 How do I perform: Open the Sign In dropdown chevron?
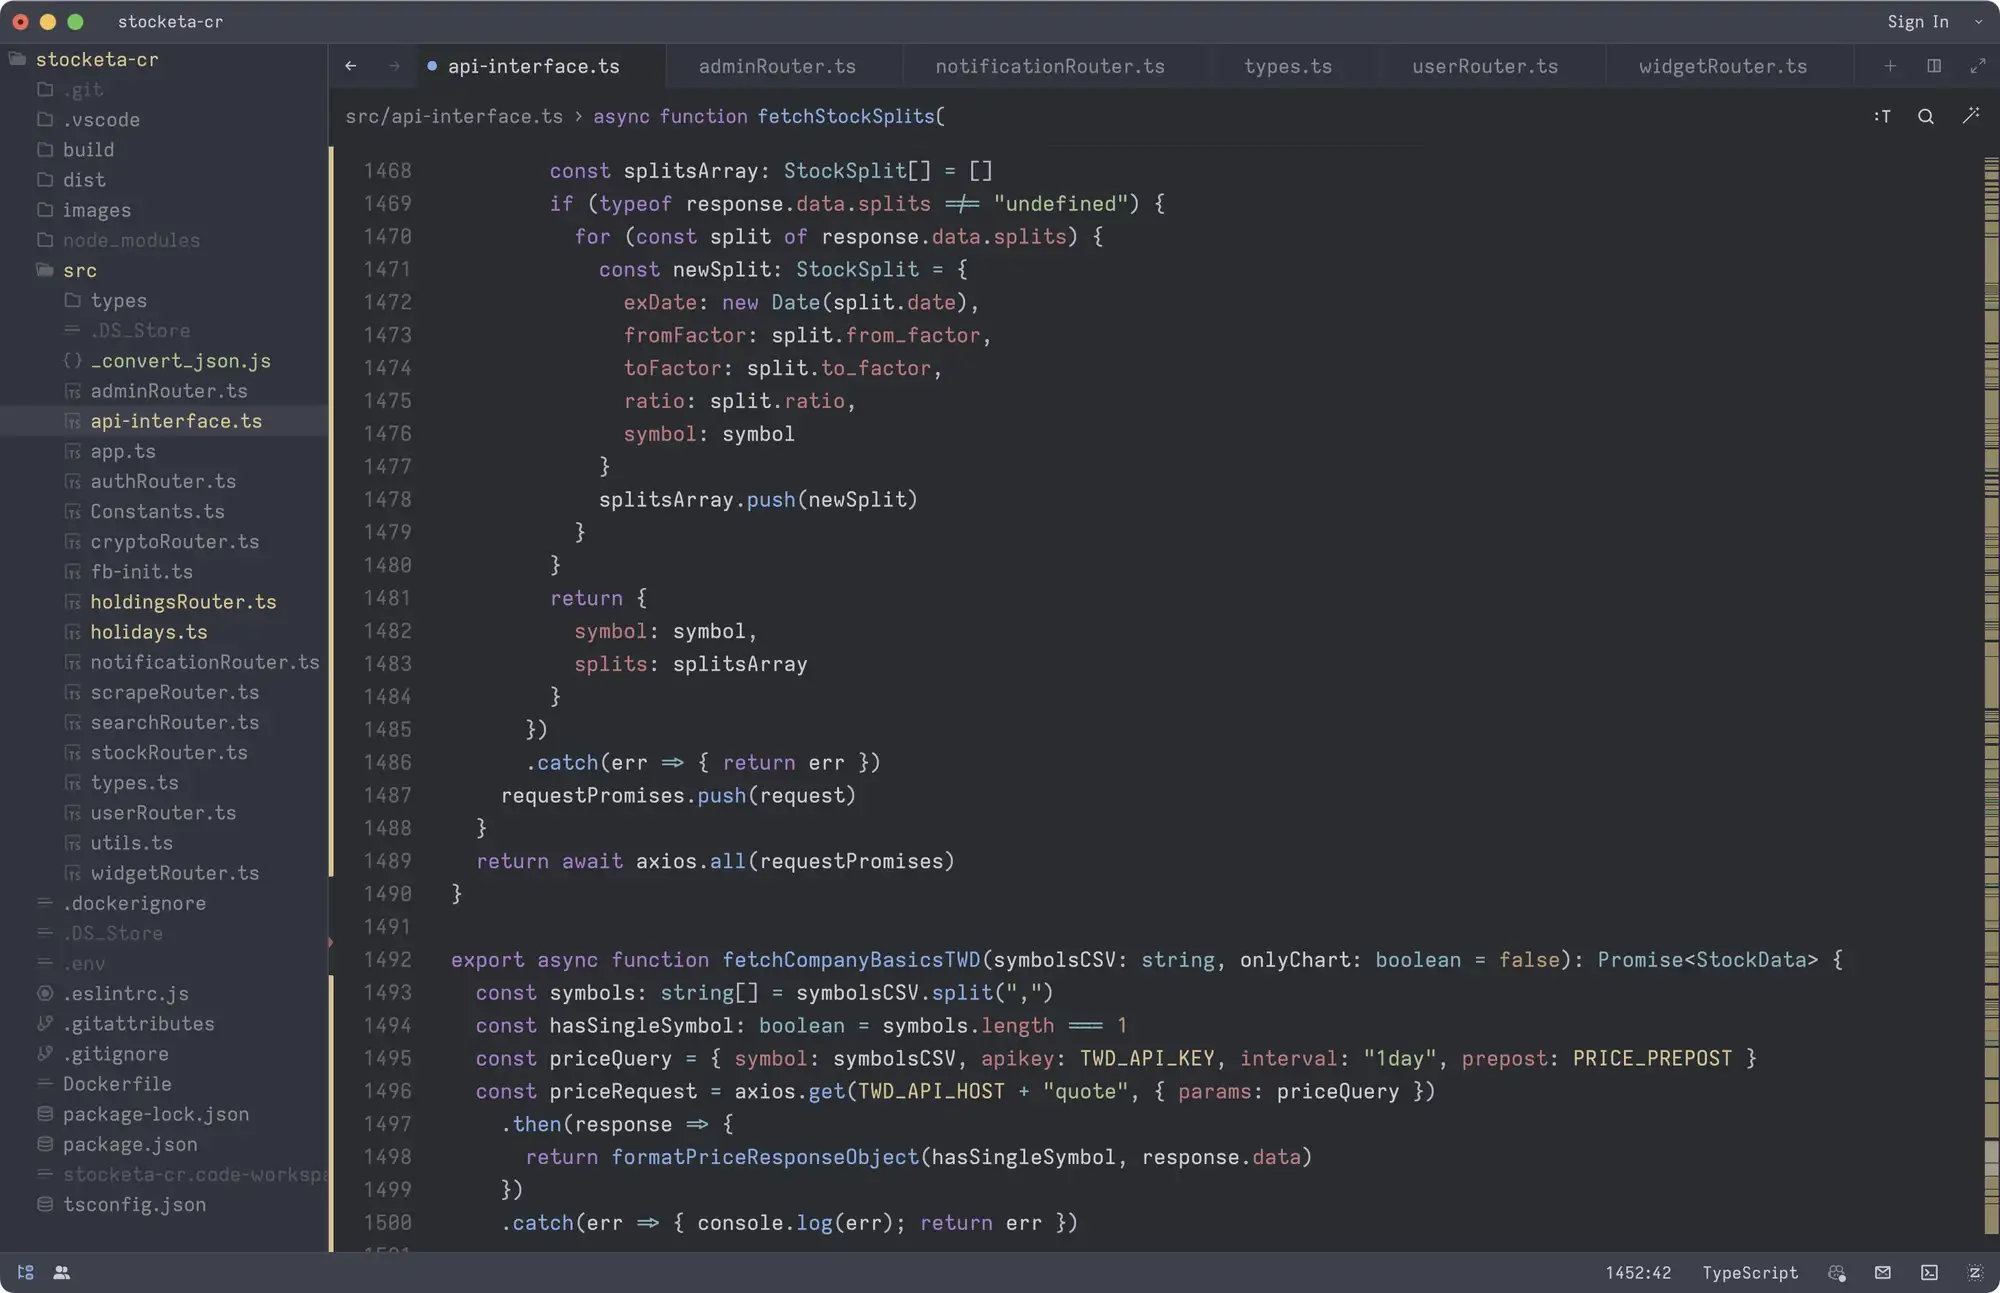coord(1978,22)
